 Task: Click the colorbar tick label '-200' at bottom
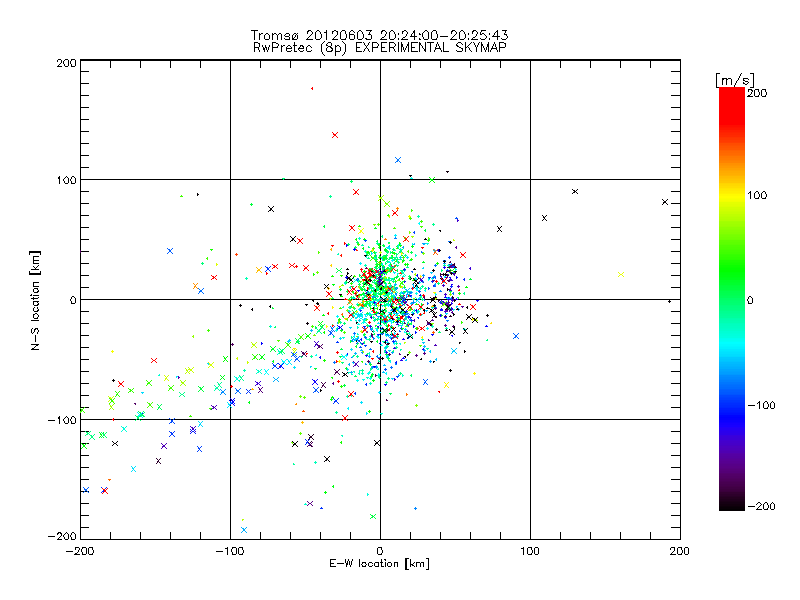pos(761,507)
